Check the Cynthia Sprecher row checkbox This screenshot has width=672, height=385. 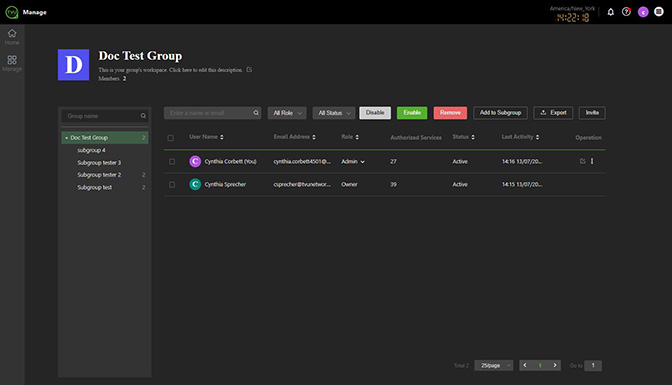172,185
